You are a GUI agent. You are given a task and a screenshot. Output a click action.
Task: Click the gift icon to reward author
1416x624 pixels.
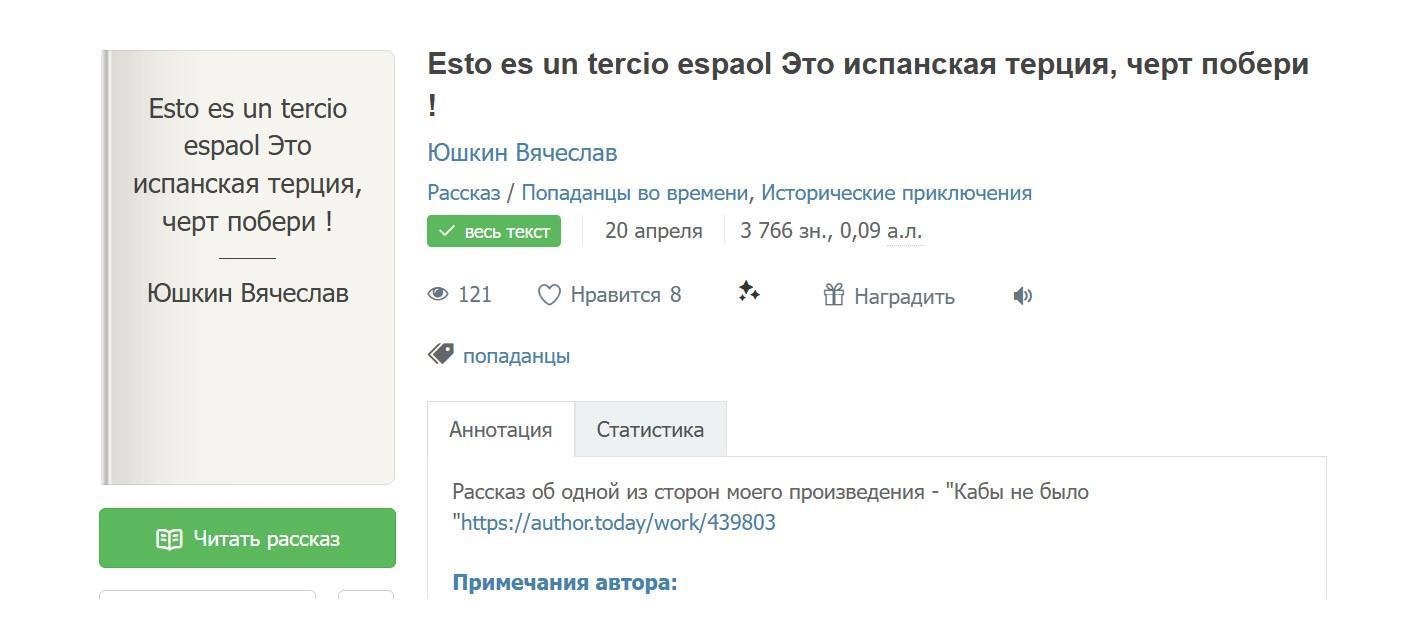(x=833, y=295)
